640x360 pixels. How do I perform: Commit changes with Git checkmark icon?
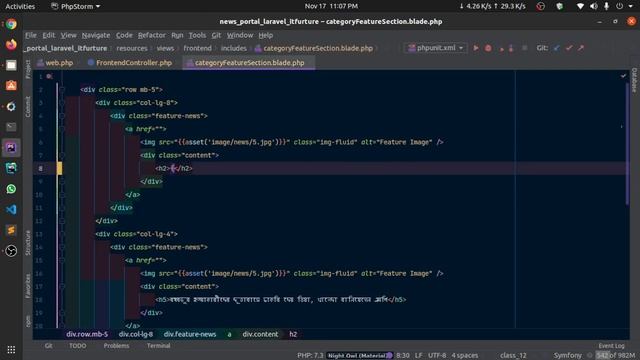pos(569,48)
